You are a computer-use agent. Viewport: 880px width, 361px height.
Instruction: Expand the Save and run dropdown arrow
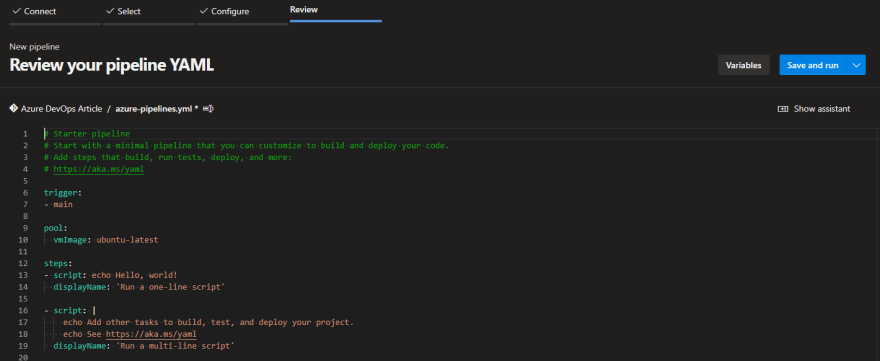pyautogui.click(x=856, y=65)
